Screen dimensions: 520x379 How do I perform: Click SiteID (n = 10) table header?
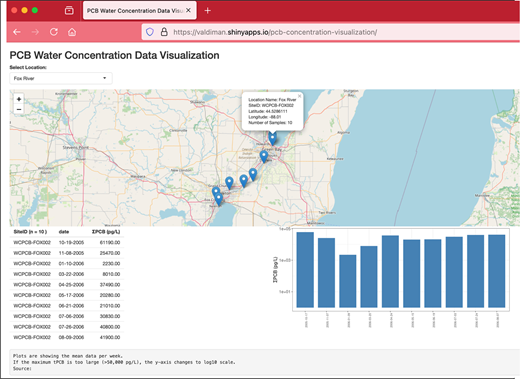[30, 232]
